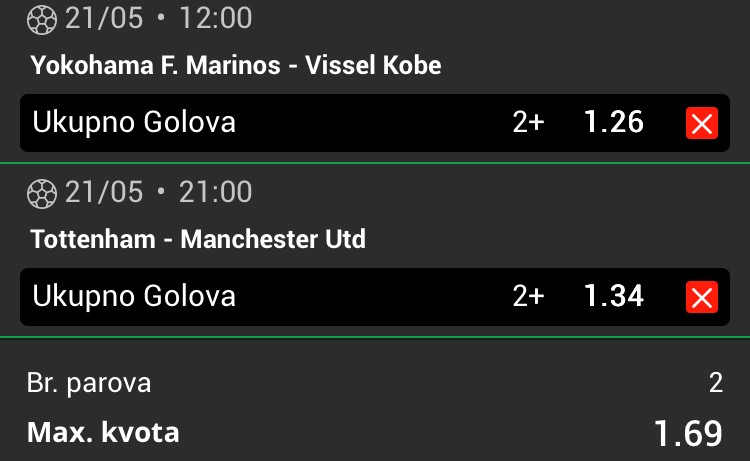Click the 2+ pick for Tottenham match
The width and height of the screenshot is (750, 461).
(528, 296)
